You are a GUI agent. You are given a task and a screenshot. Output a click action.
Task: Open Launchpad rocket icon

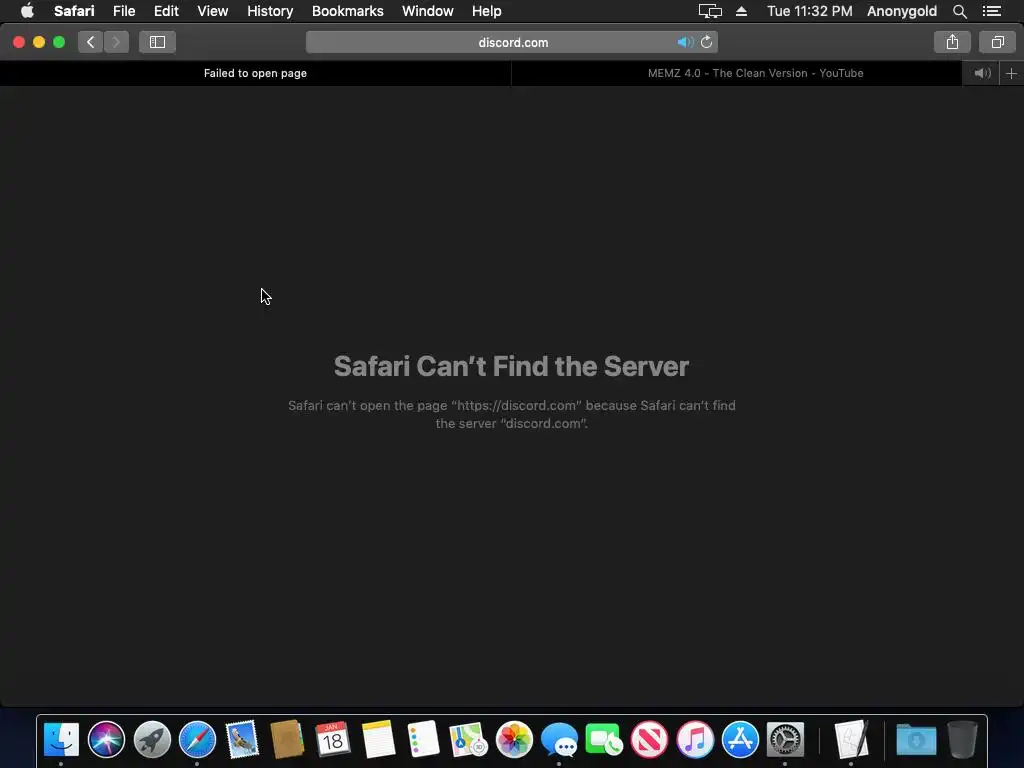tap(152, 739)
